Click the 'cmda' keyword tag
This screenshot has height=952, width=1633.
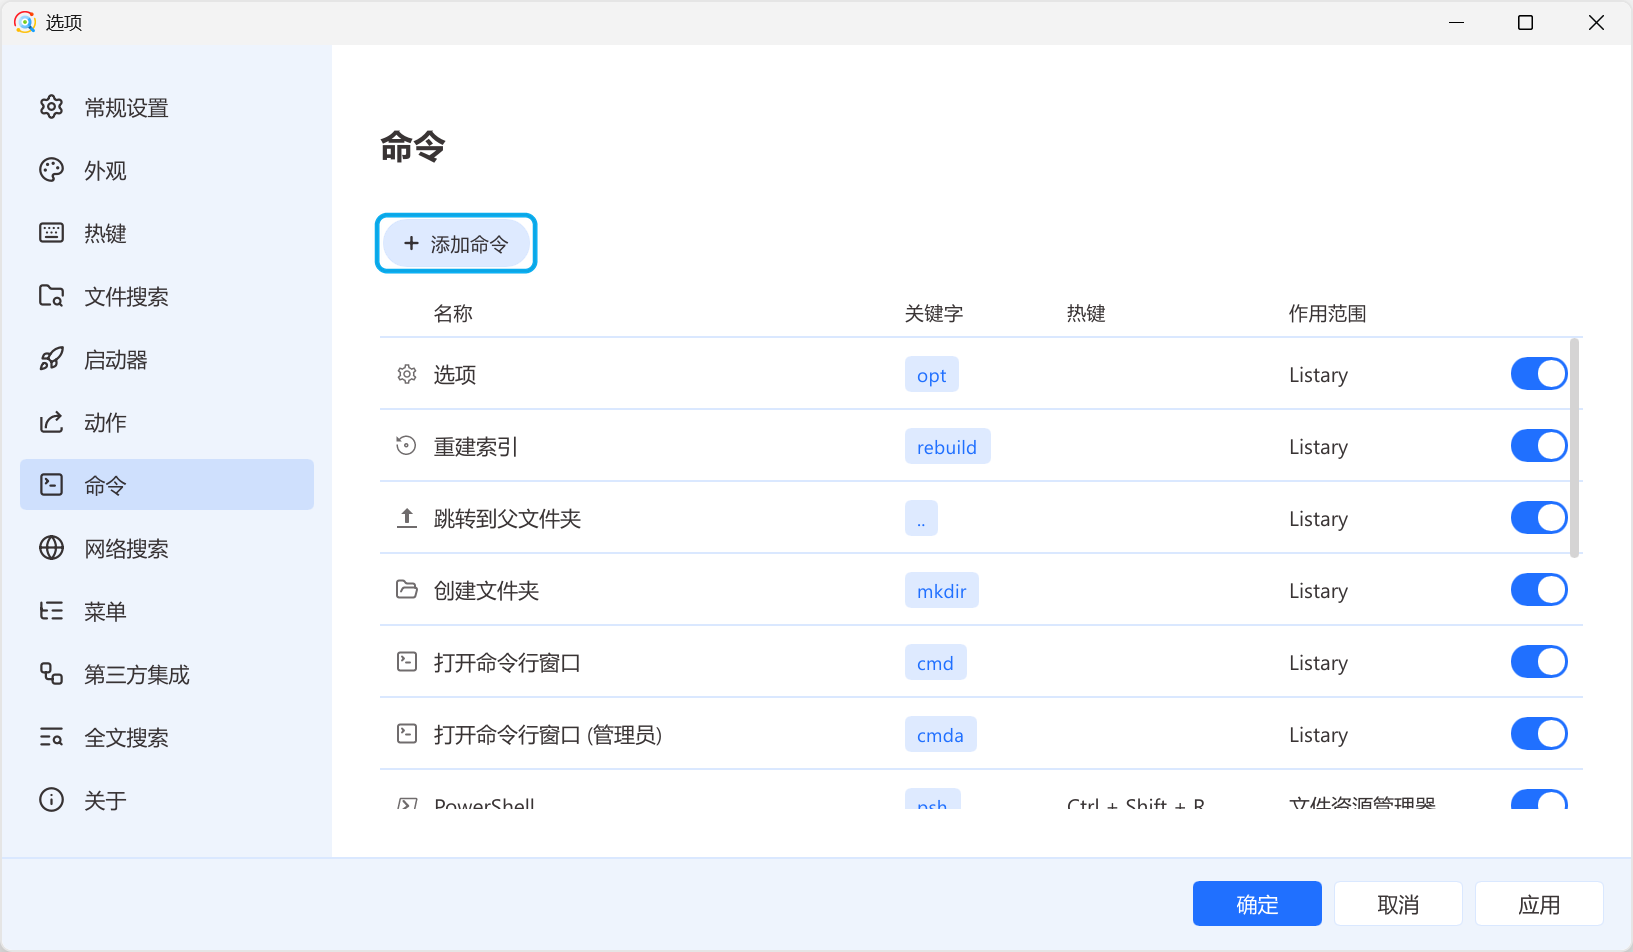click(x=941, y=735)
